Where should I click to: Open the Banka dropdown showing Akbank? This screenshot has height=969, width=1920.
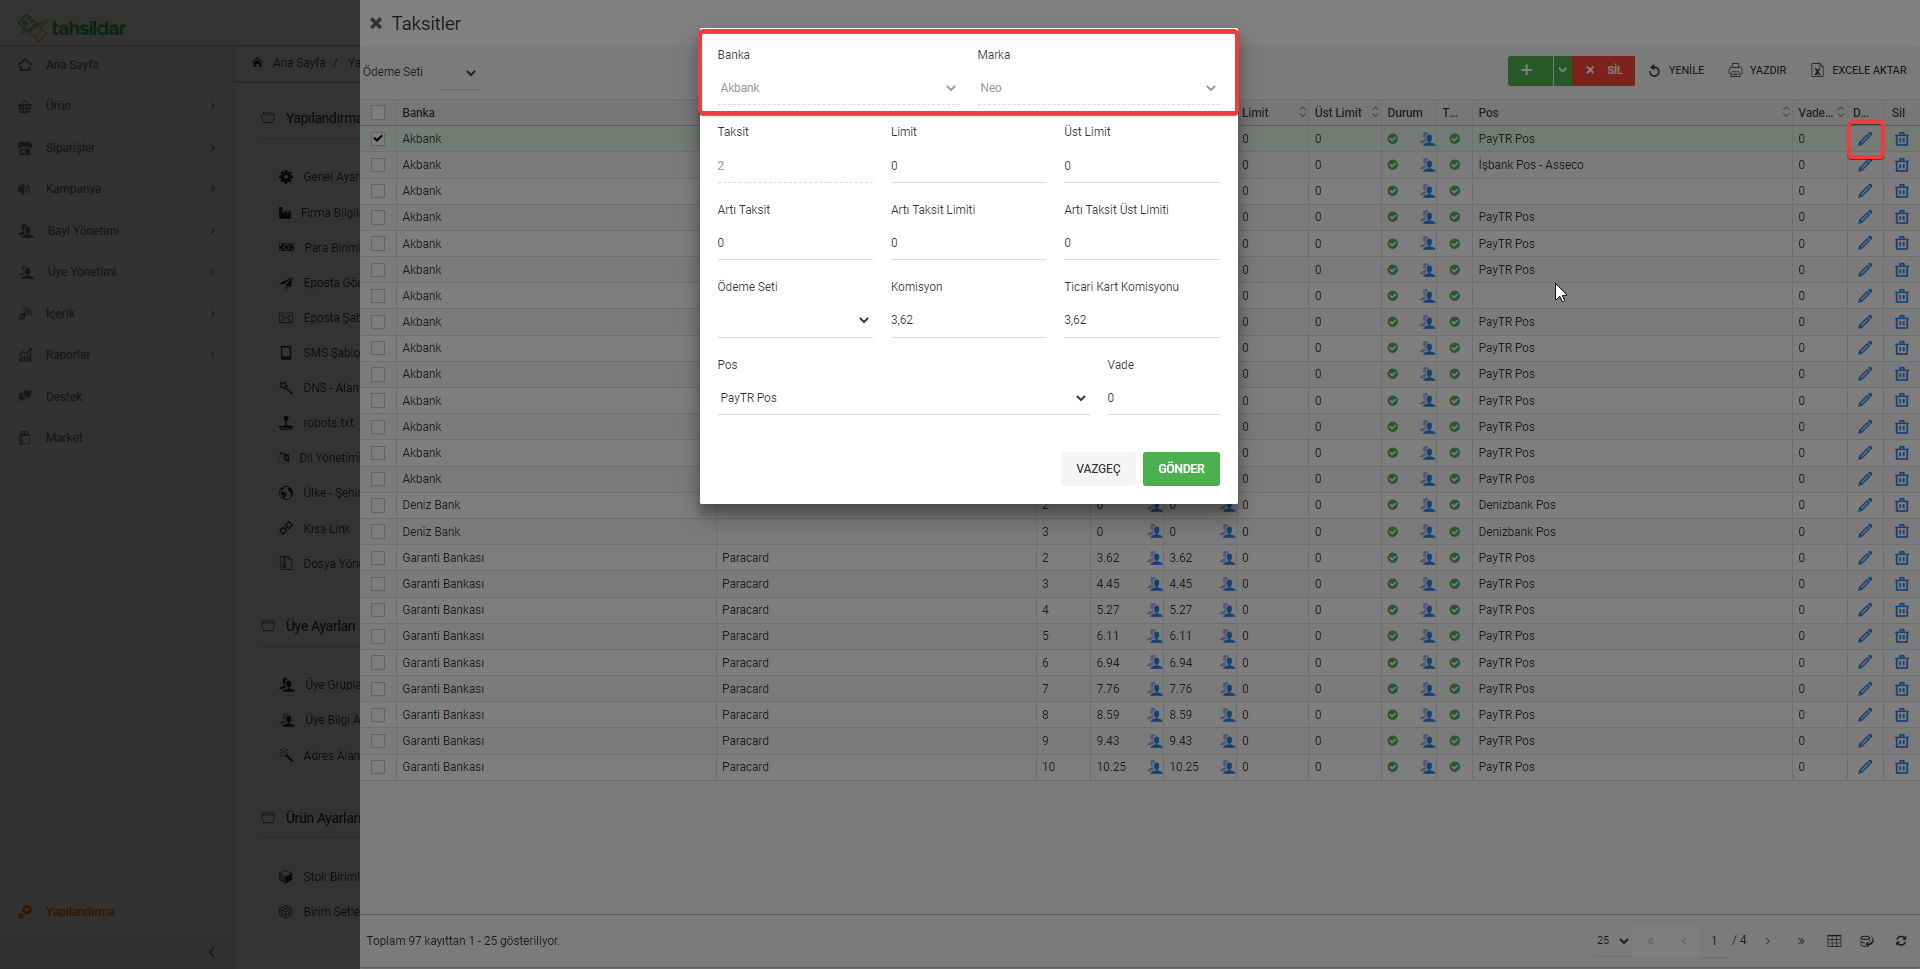click(x=838, y=88)
